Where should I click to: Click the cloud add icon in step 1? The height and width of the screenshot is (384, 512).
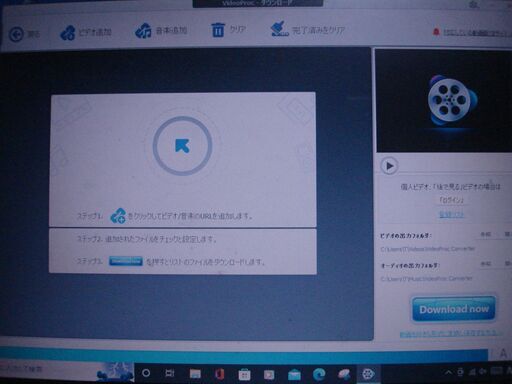(118, 216)
